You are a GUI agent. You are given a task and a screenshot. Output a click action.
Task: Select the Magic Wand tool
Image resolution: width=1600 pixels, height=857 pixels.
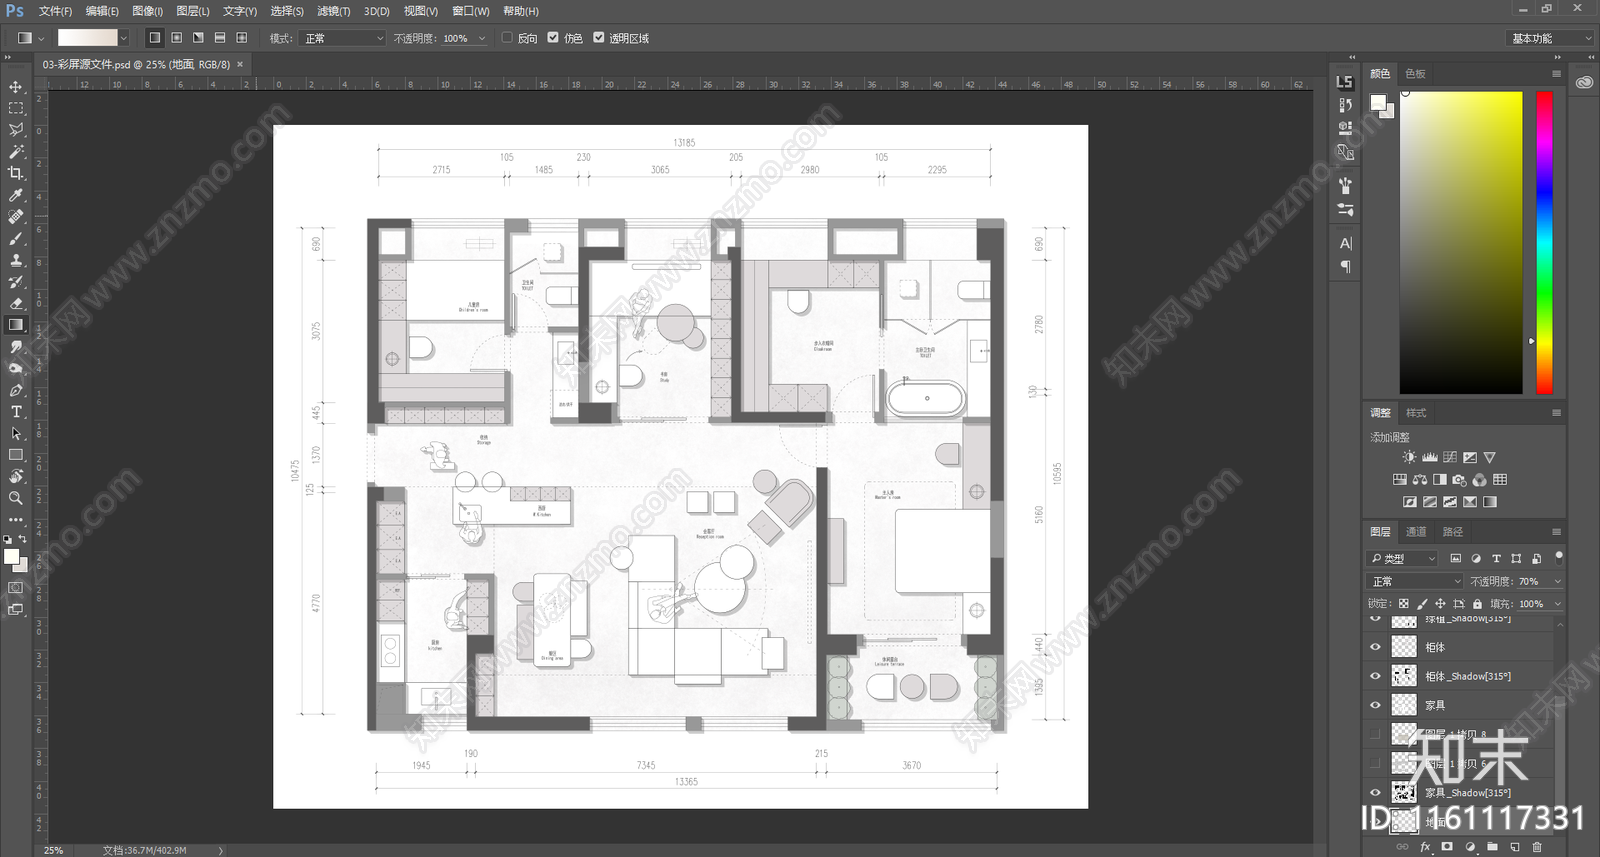click(x=16, y=152)
